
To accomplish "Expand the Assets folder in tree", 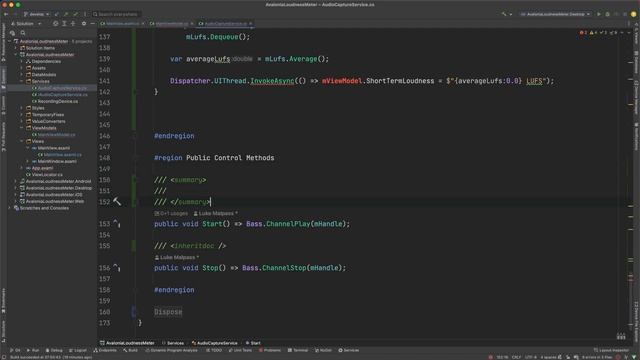I will pyautogui.click(x=22, y=68).
